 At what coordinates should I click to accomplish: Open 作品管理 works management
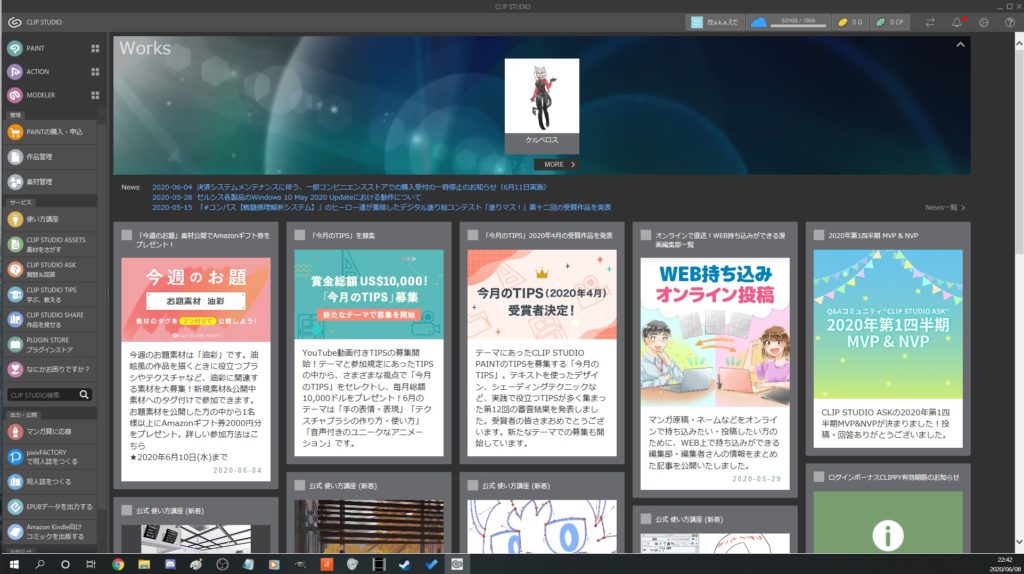(x=50, y=157)
